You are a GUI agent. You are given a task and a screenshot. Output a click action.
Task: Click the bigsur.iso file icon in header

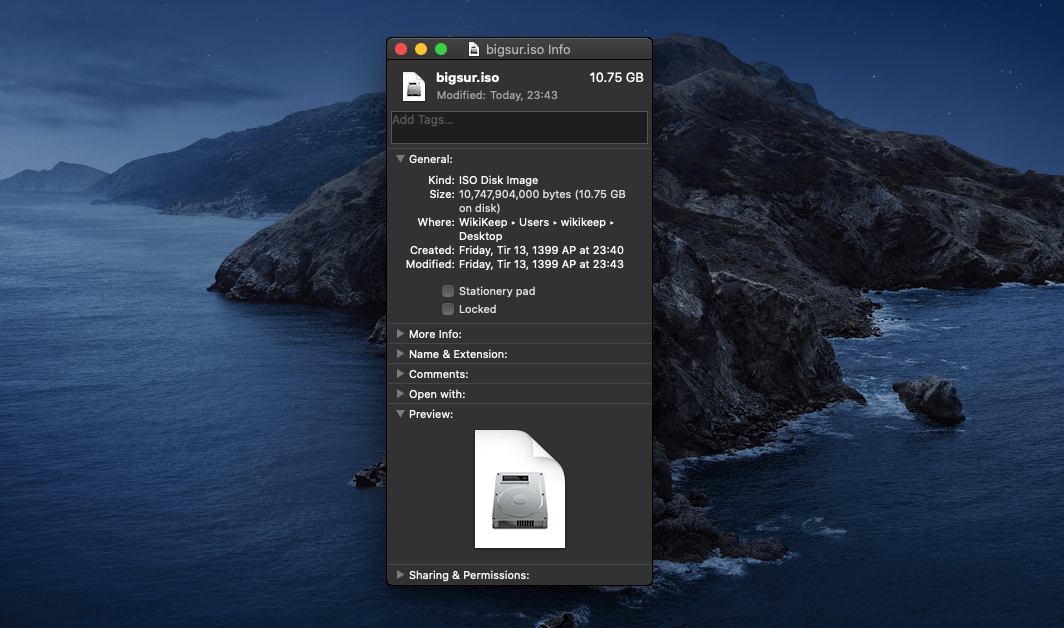coord(413,86)
